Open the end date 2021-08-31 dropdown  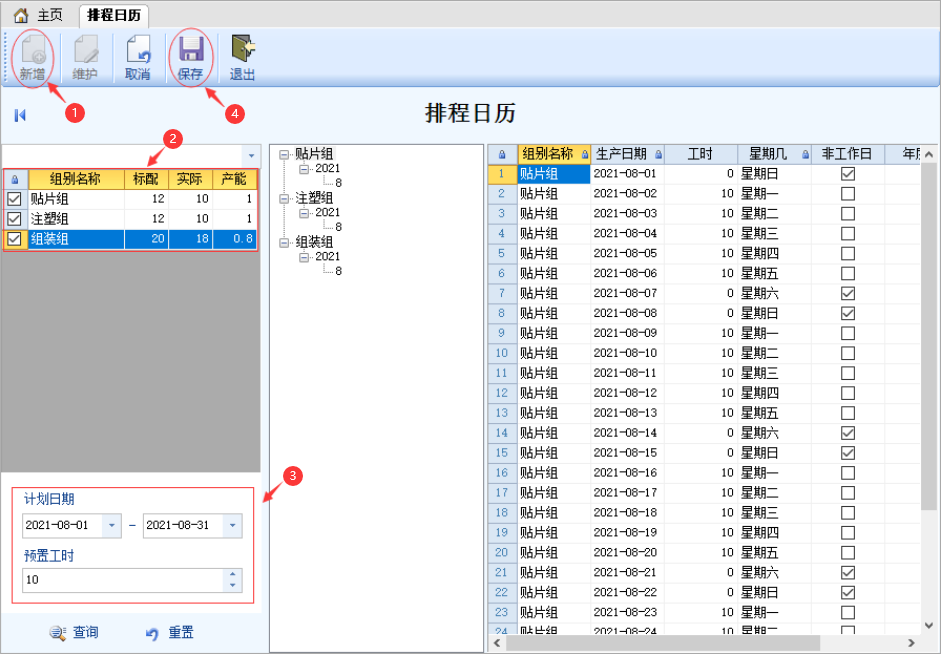(x=232, y=526)
